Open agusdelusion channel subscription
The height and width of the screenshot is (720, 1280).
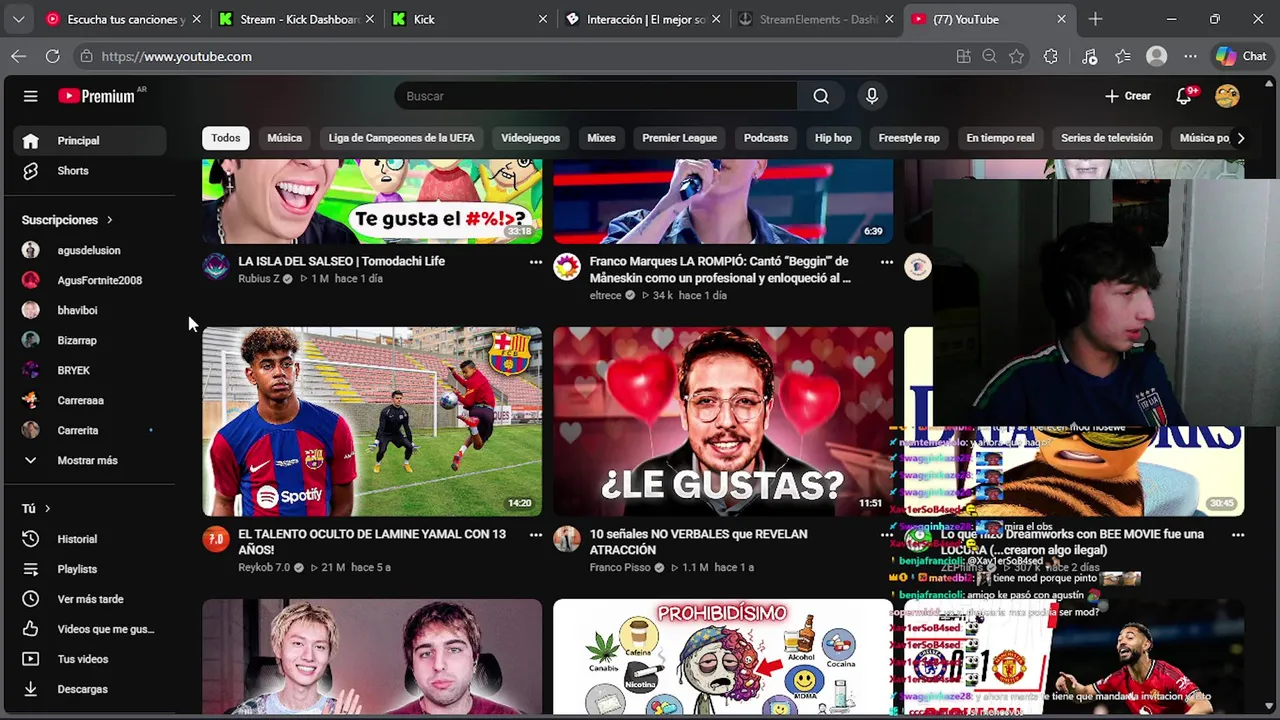coord(90,251)
